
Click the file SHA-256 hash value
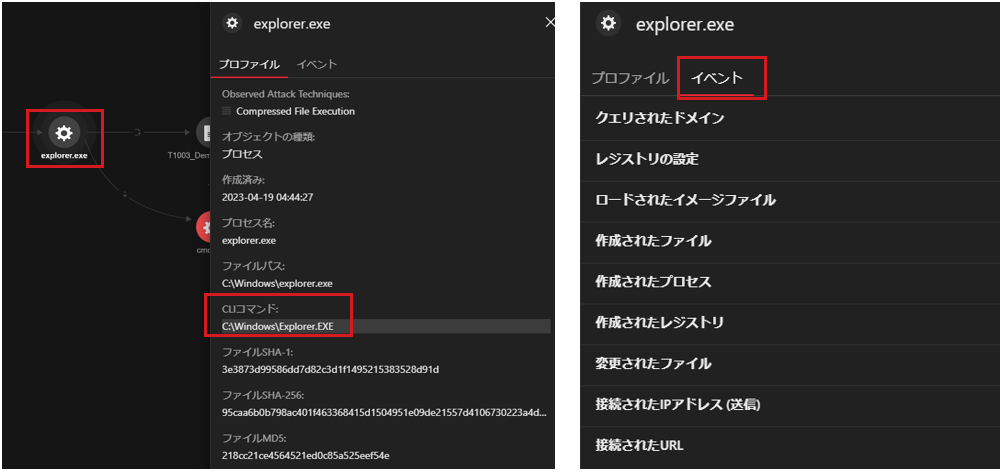coord(385,413)
